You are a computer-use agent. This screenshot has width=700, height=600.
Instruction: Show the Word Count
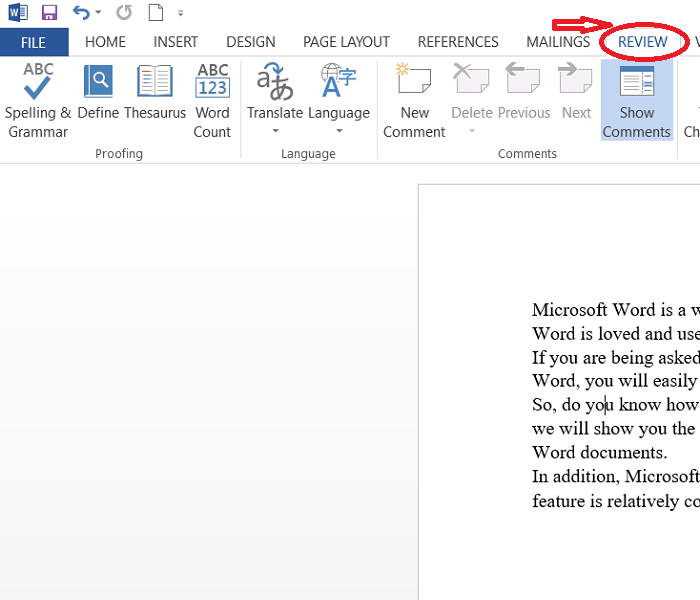pyautogui.click(x=212, y=101)
